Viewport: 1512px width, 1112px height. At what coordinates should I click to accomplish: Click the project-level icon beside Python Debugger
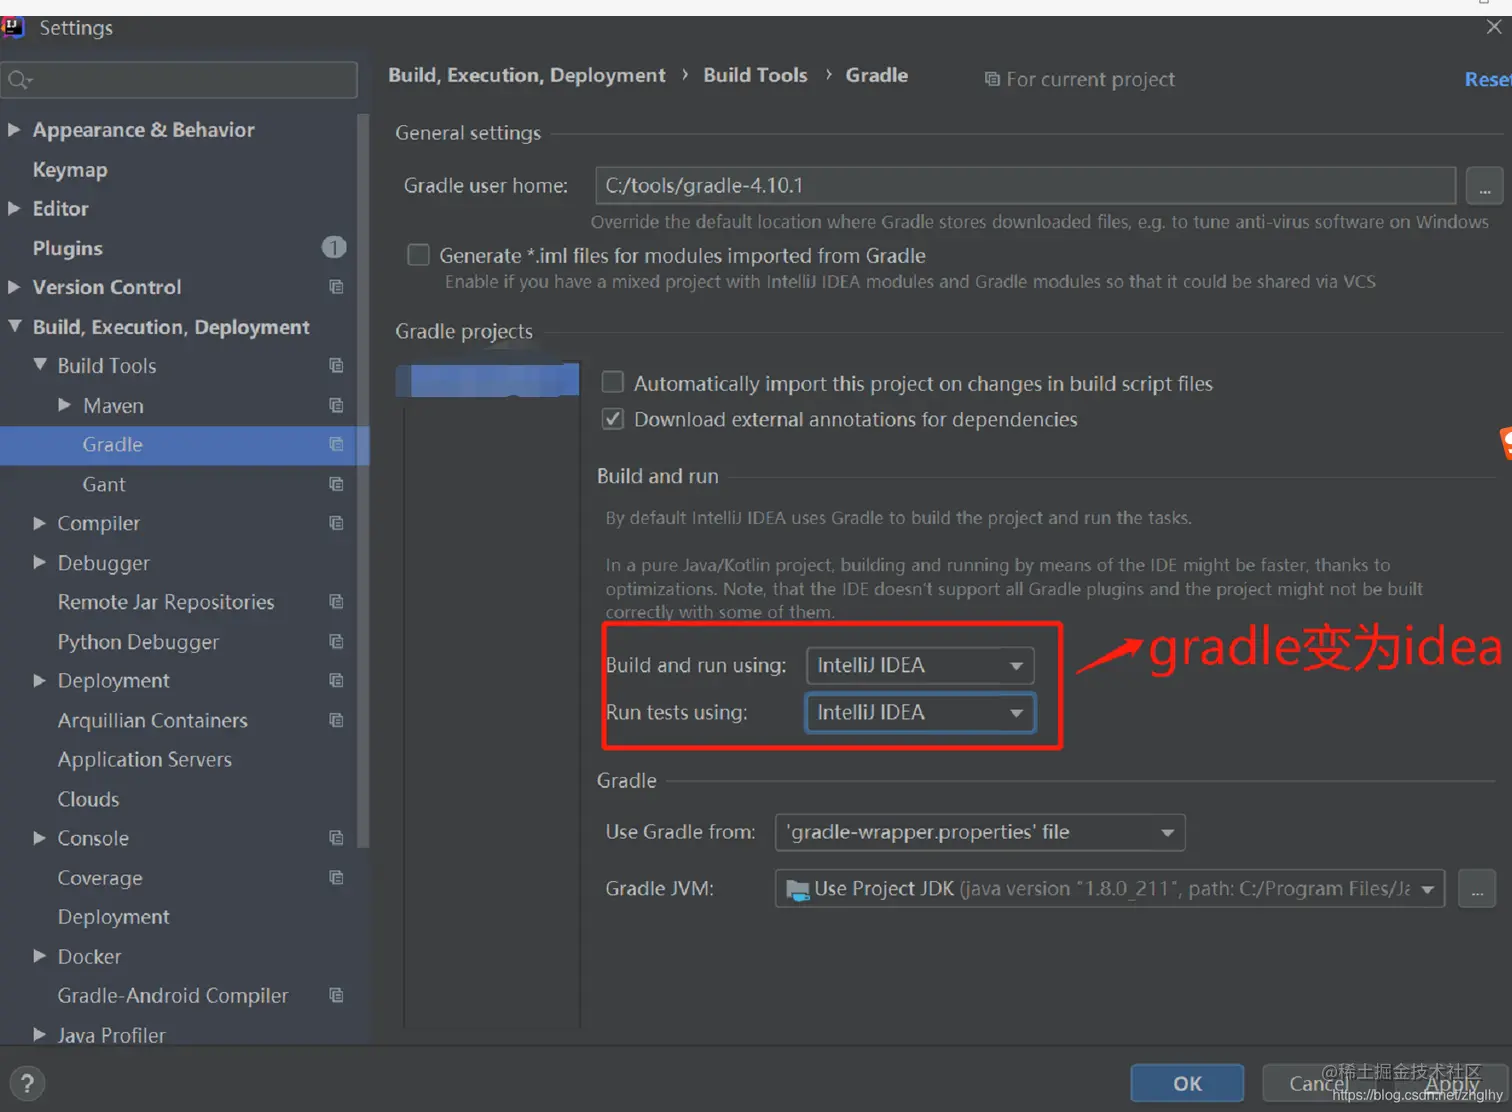click(336, 641)
